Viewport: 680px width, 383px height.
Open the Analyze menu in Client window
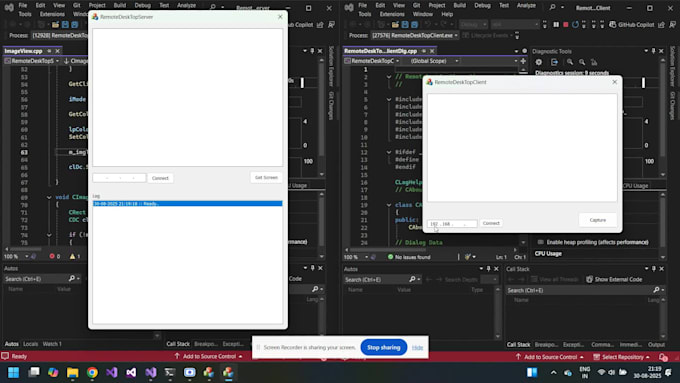tap(526, 6)
